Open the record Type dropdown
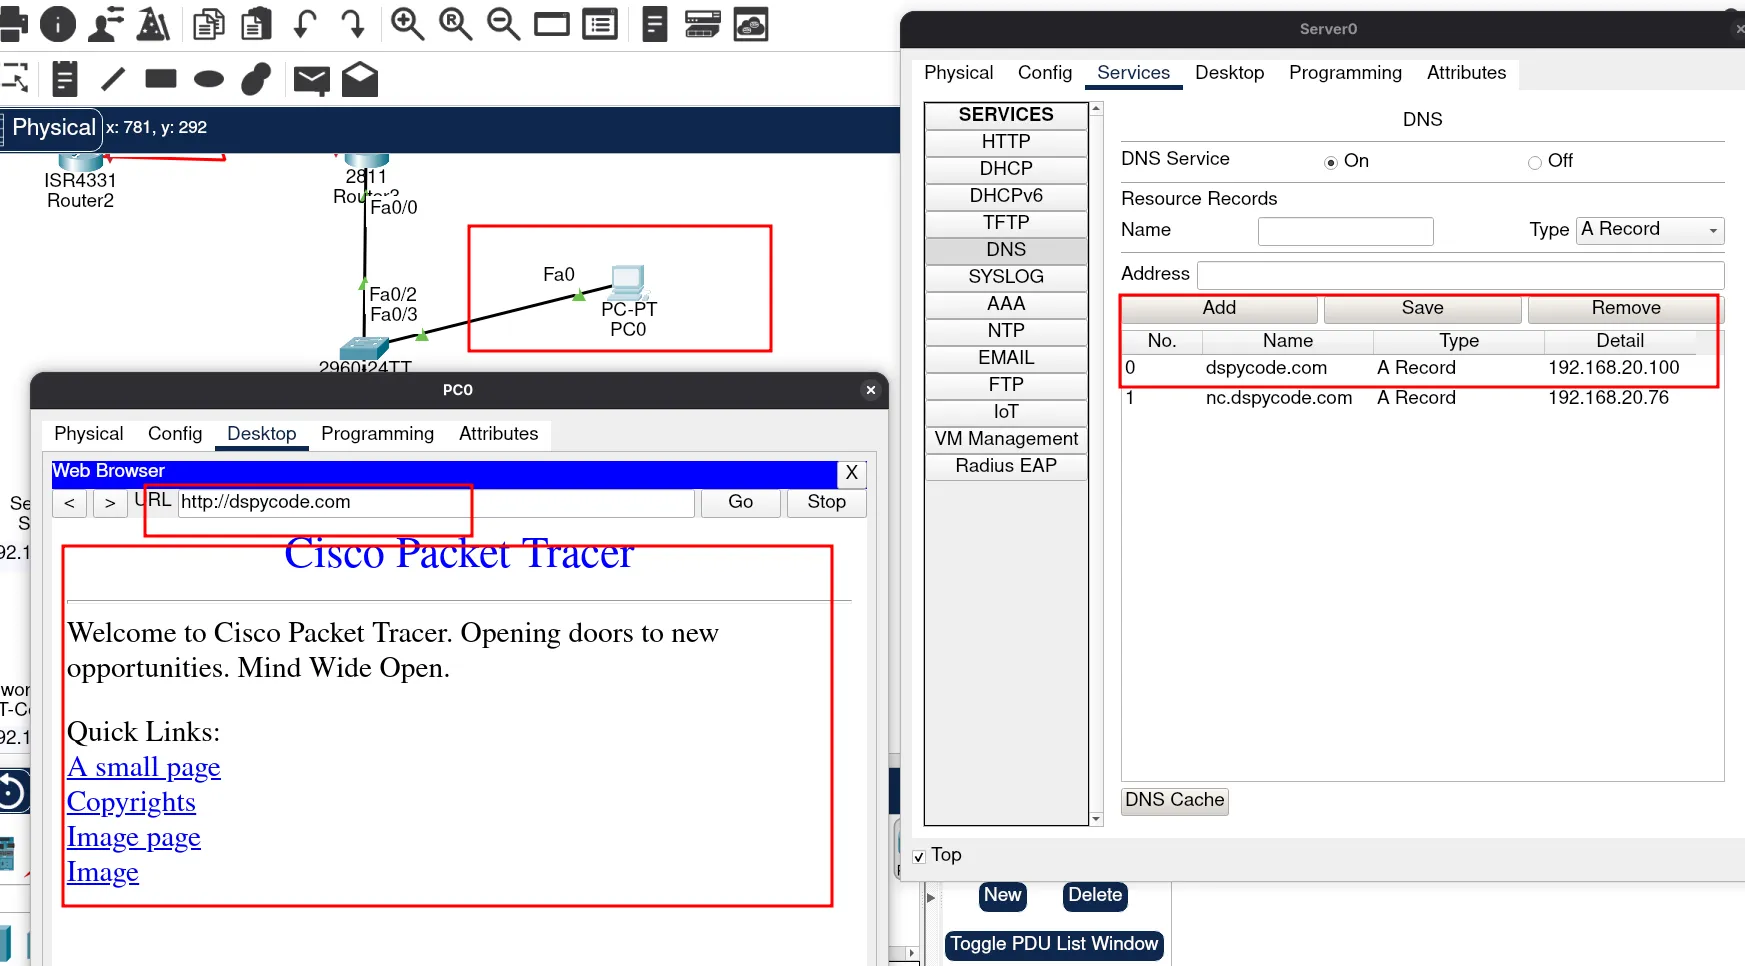 pos(1650,230)
